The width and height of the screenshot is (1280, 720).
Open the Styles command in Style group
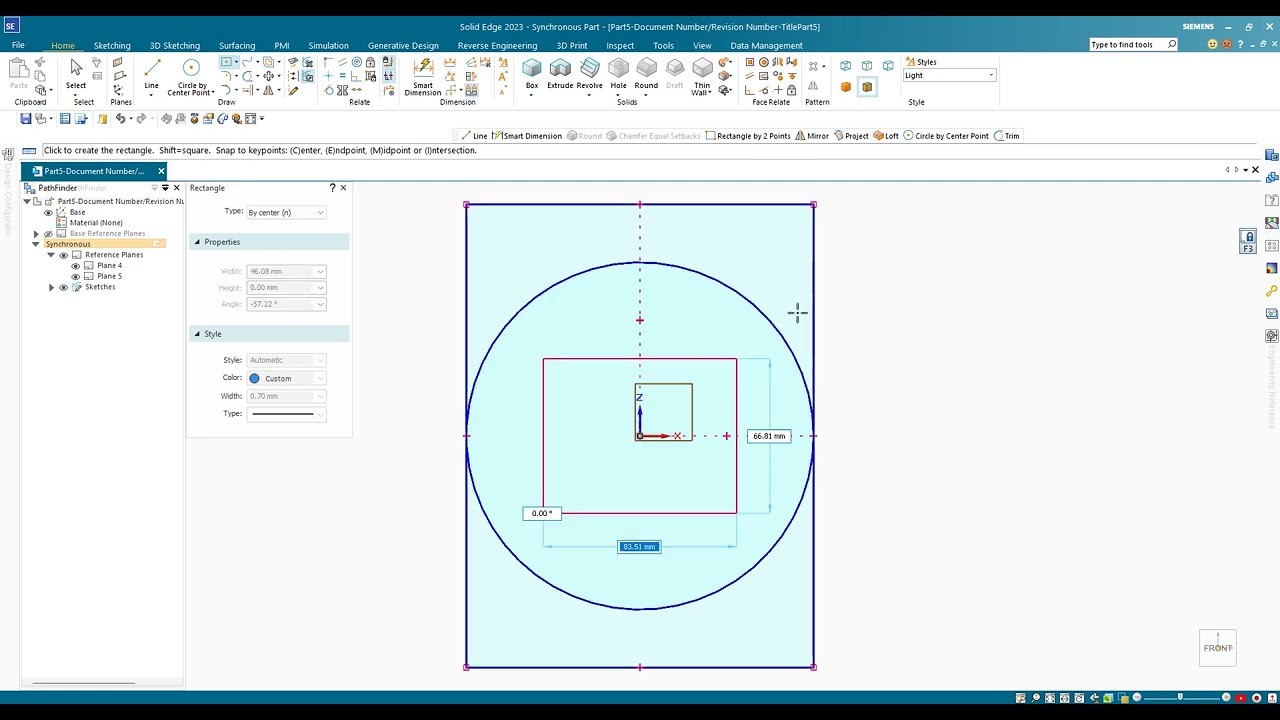coord(921,62)
